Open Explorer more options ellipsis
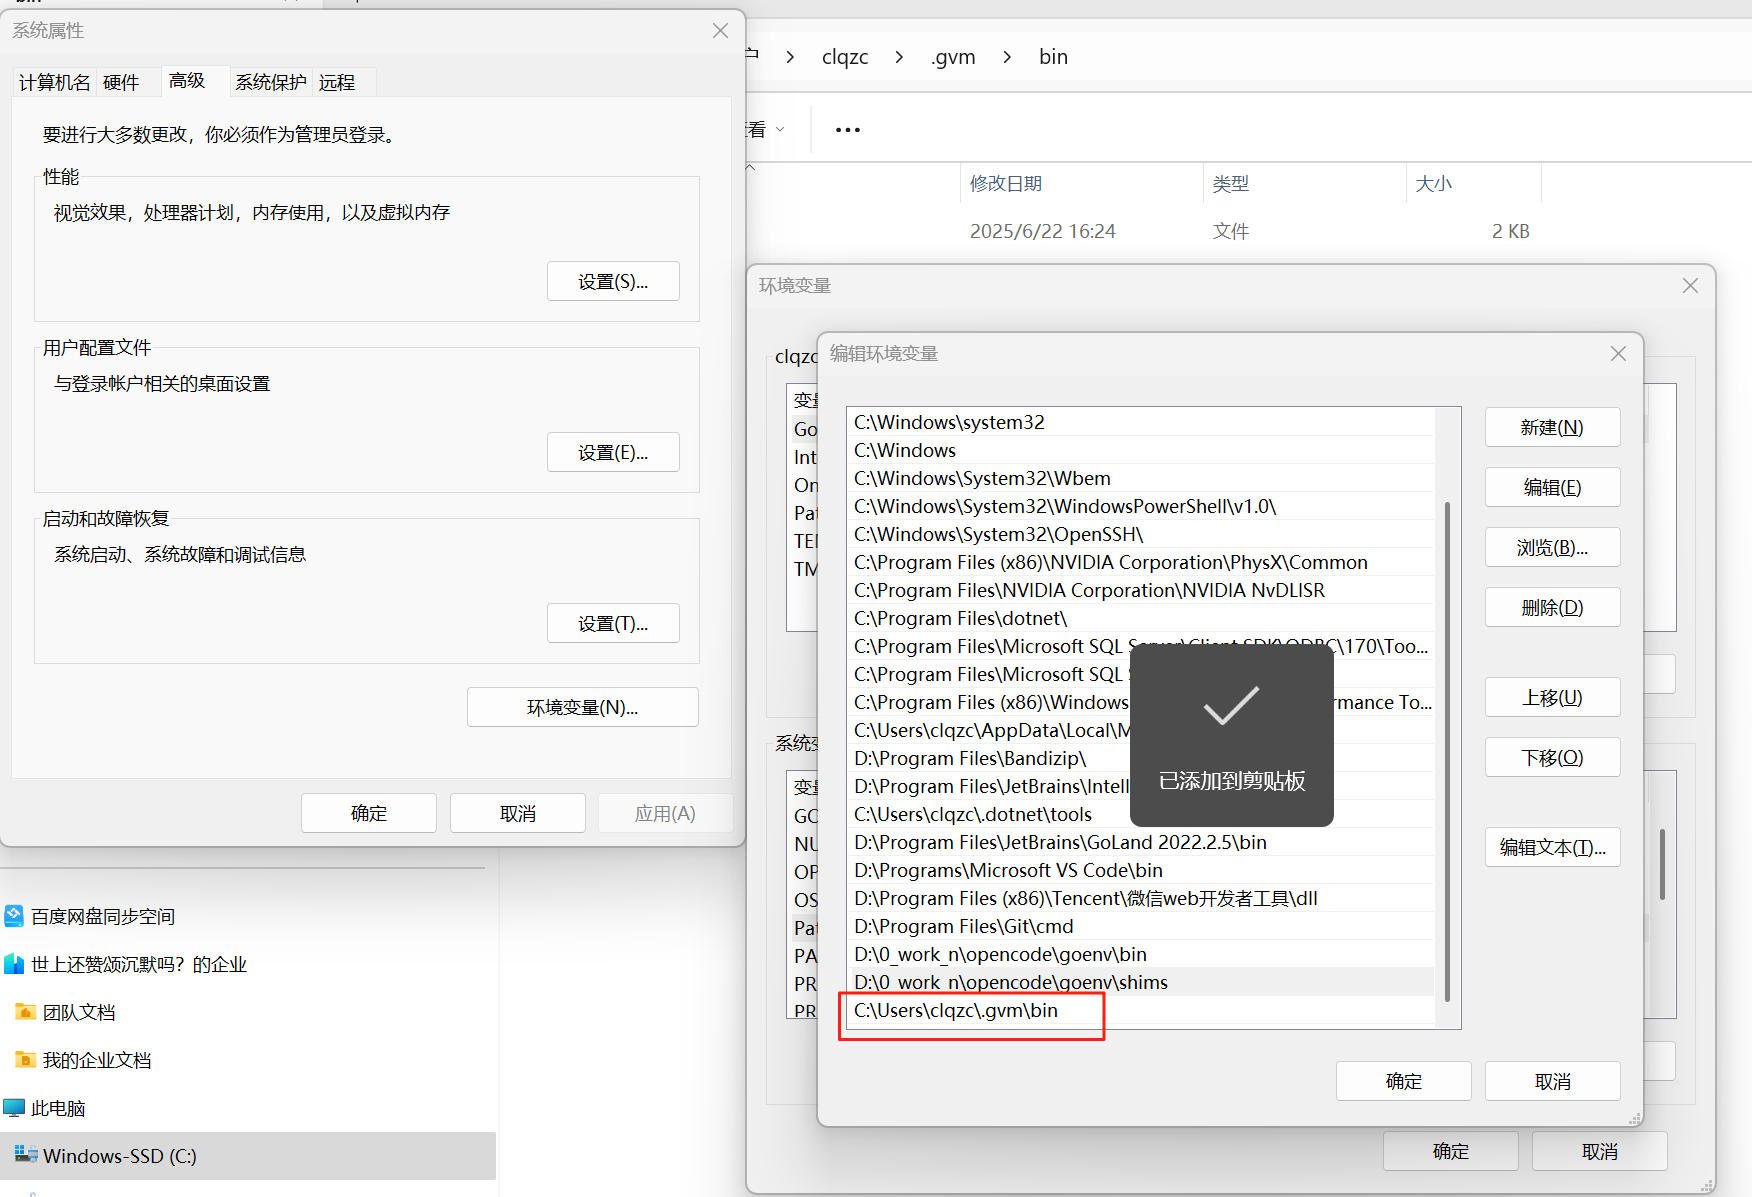Viewport: 1752px width, 1197px height. click(848, 130)
